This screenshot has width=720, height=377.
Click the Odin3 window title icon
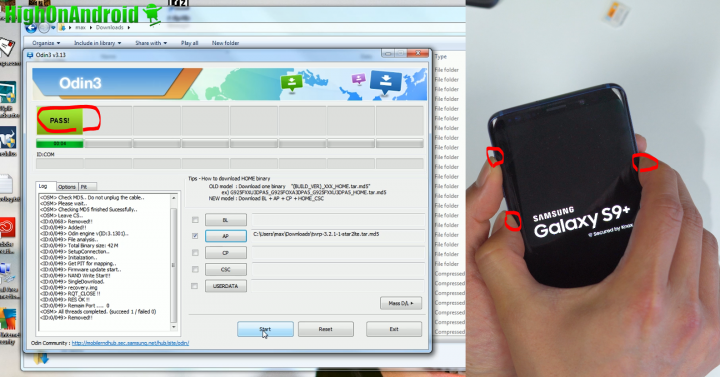coord(30,55)
